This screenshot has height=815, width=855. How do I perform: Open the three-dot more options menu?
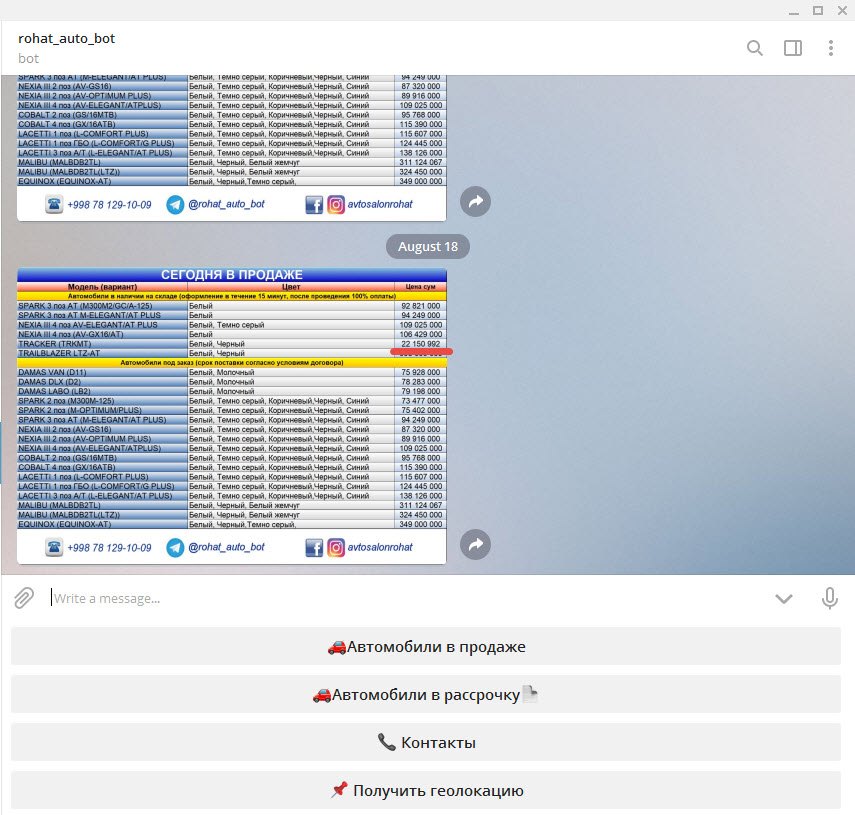pyautogui.click(x=830, y=48)
